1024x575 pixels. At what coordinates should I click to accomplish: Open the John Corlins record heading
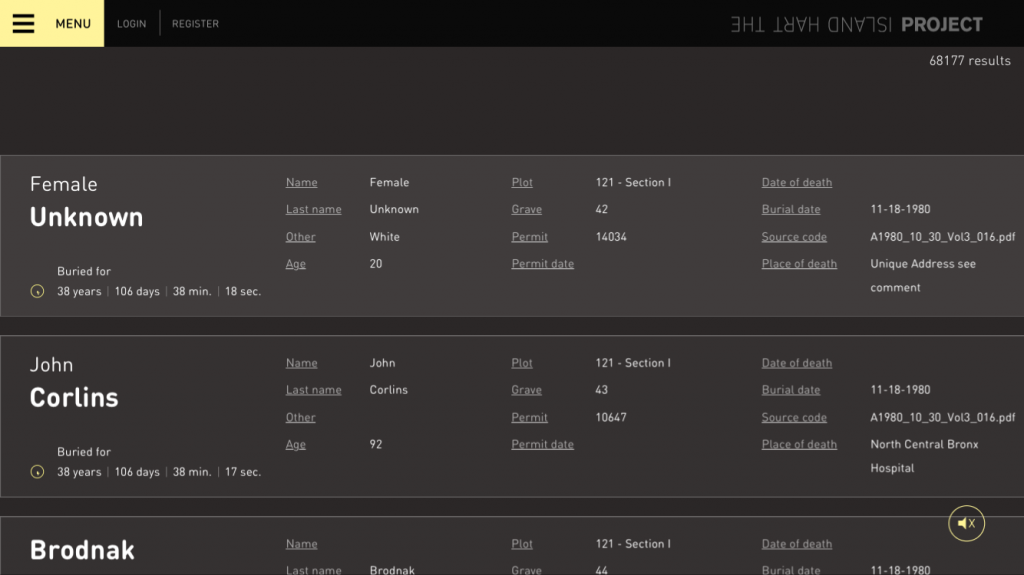pos(74,383)
